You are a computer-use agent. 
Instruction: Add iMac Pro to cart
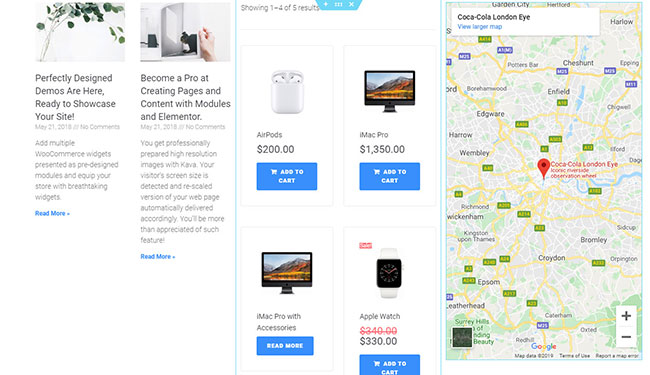click(390, 176)
